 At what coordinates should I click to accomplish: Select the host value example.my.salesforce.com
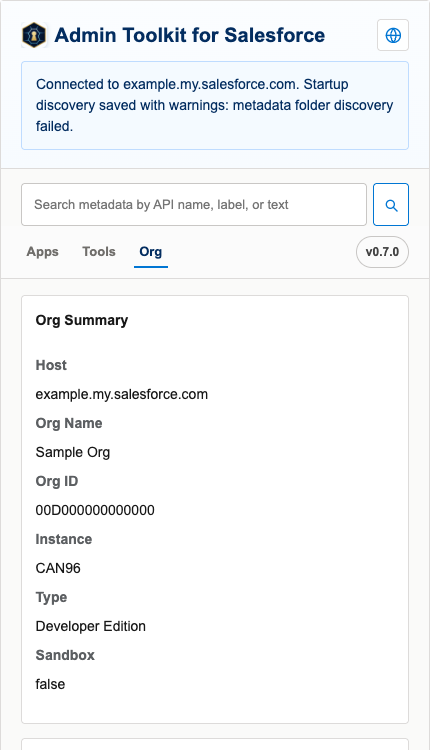pyautogui.click(x=121, y=394)
